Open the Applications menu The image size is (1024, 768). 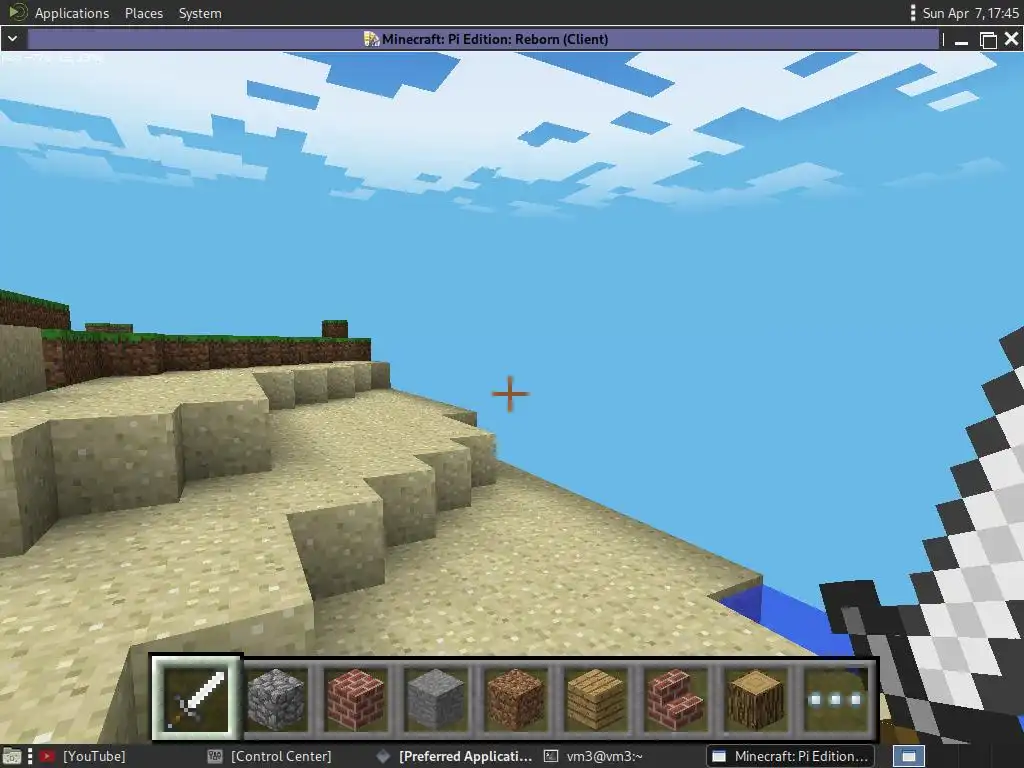point(72,13)
